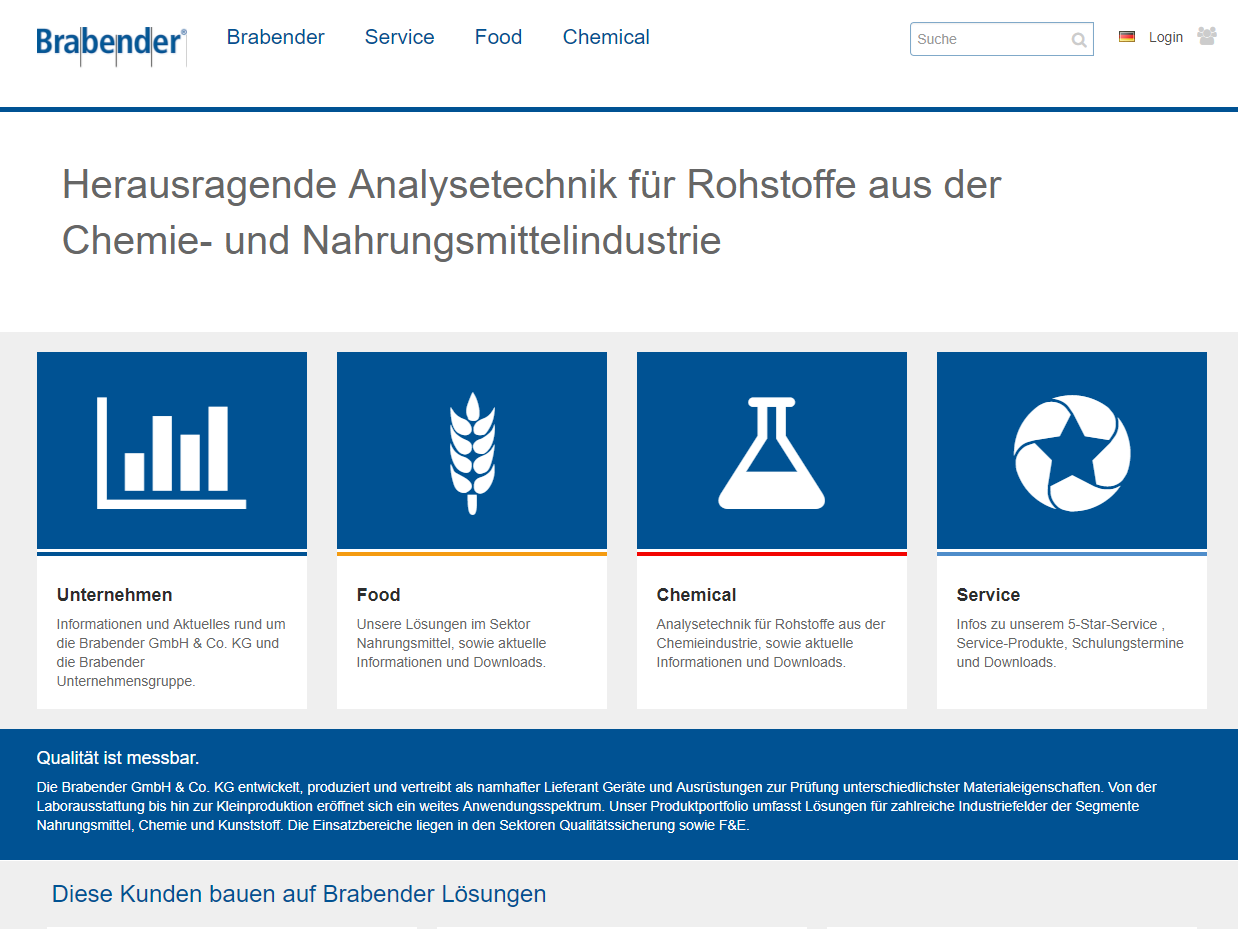Screen dimensions: 1238x929
Task: Click the Food card description text
Action: click(451, 643)
